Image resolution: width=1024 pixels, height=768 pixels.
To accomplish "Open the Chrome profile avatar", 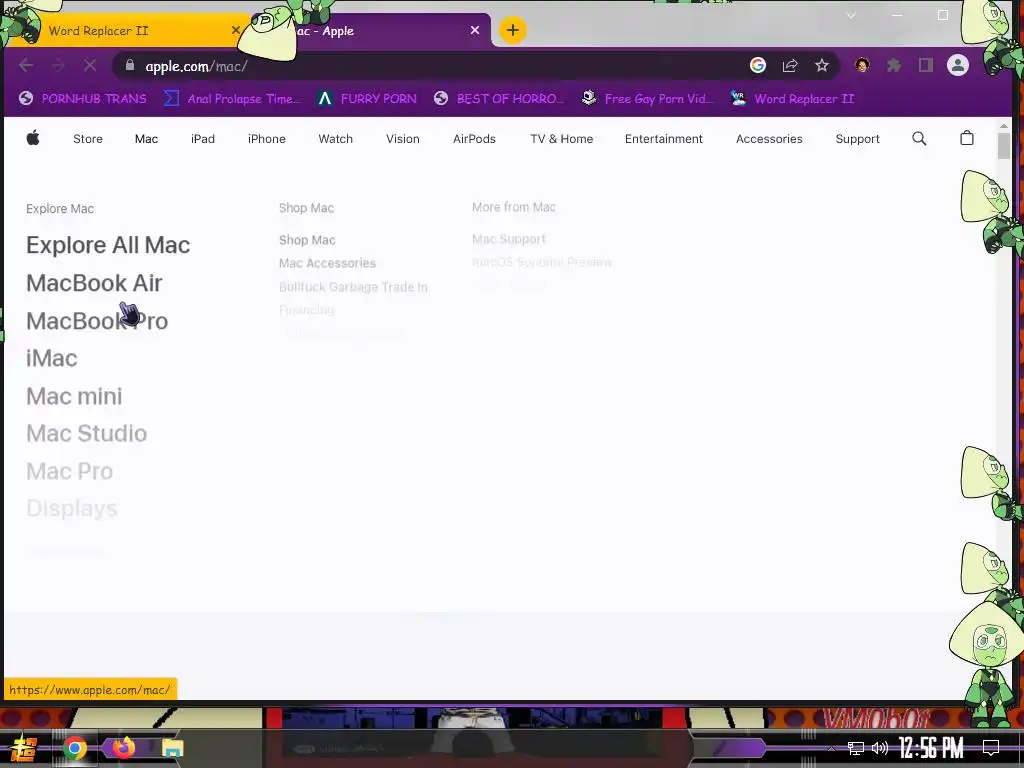I will click(957, 65).
